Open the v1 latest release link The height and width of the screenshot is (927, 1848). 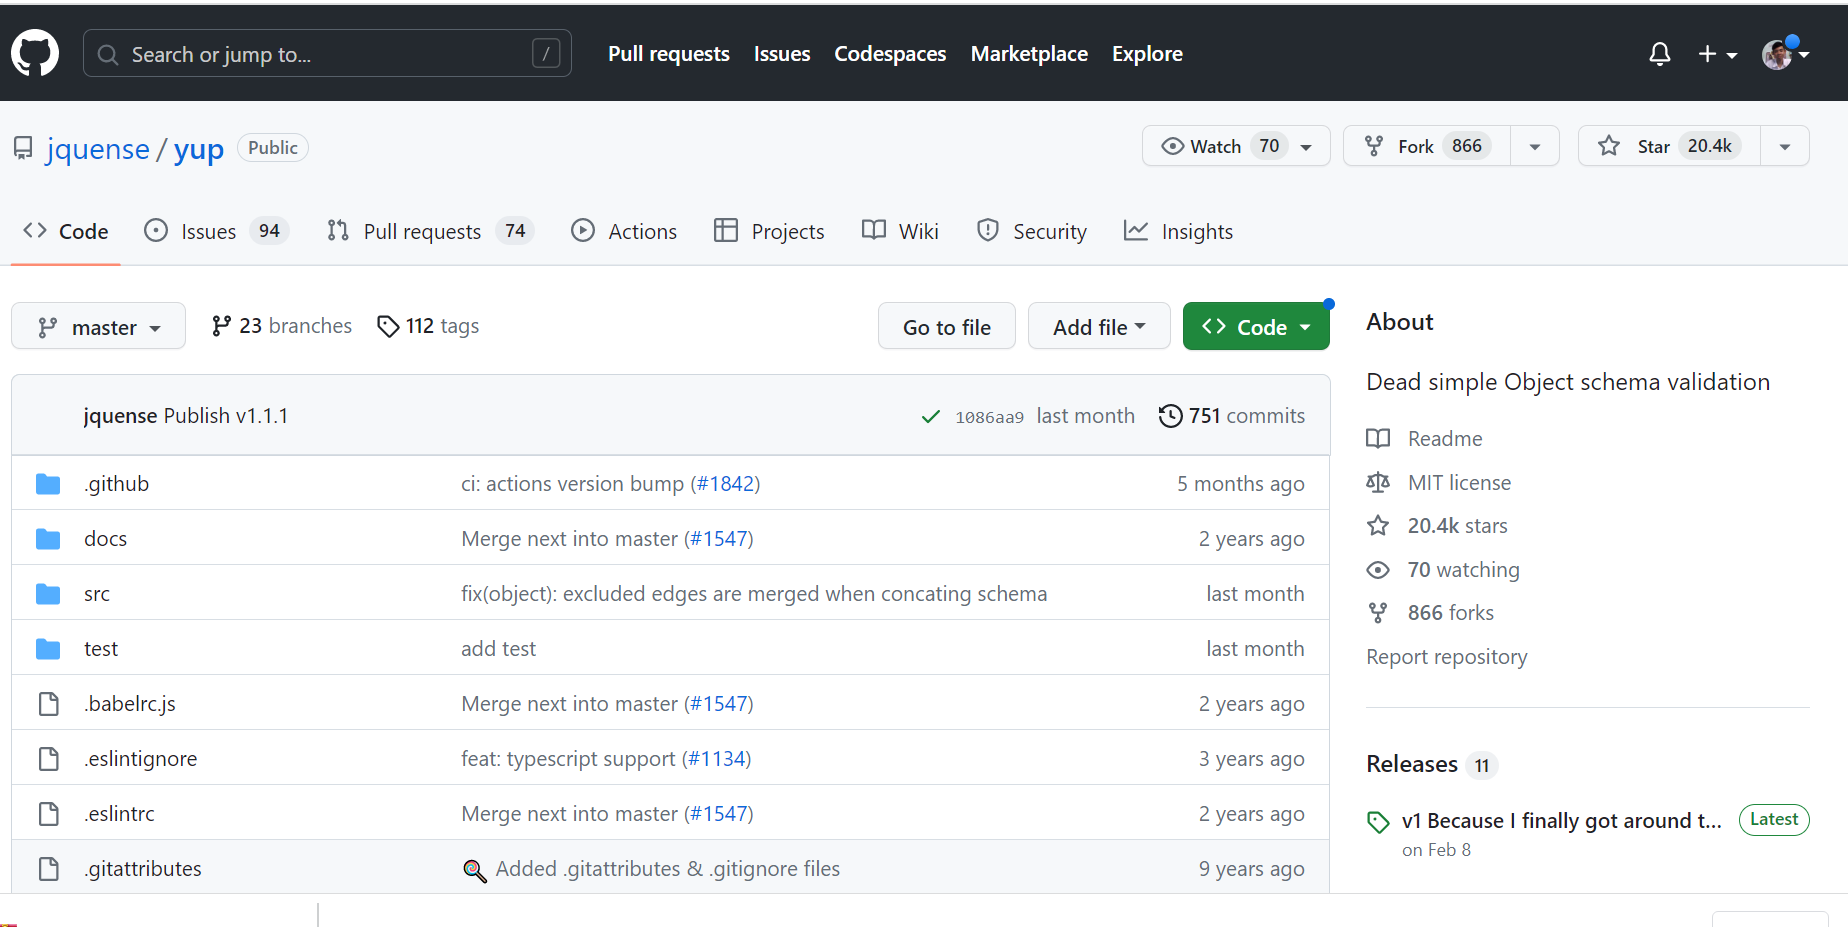coord(1561,821)
